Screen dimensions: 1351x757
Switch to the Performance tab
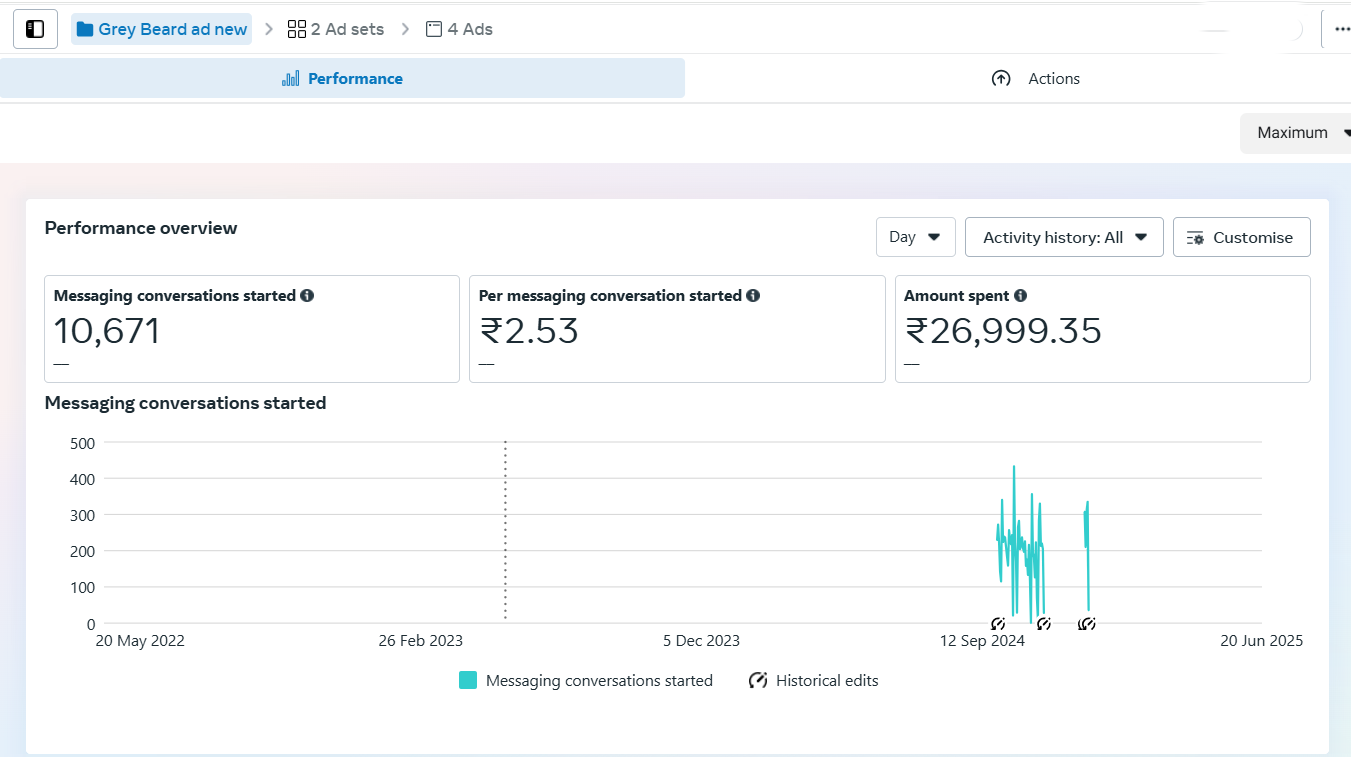pyautogui.click(x=342, y=79)
